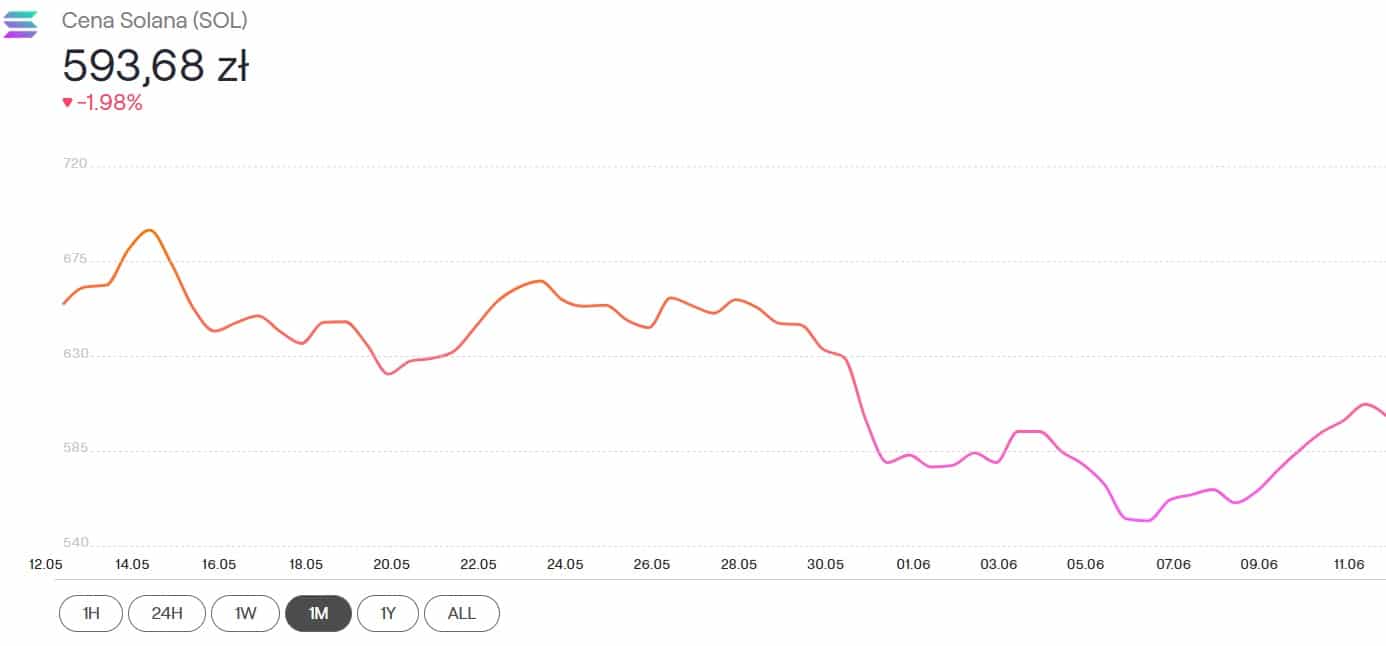Click the 11.06 date label
This screenshot has height=646, width=1386.
tap(1349, 564)
